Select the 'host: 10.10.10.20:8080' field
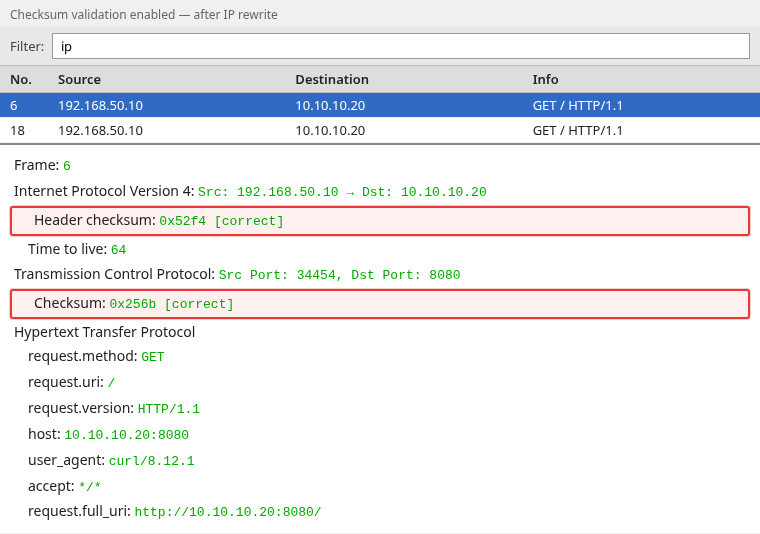The width and height of the screenshot is (760, 534). (109, 434)
